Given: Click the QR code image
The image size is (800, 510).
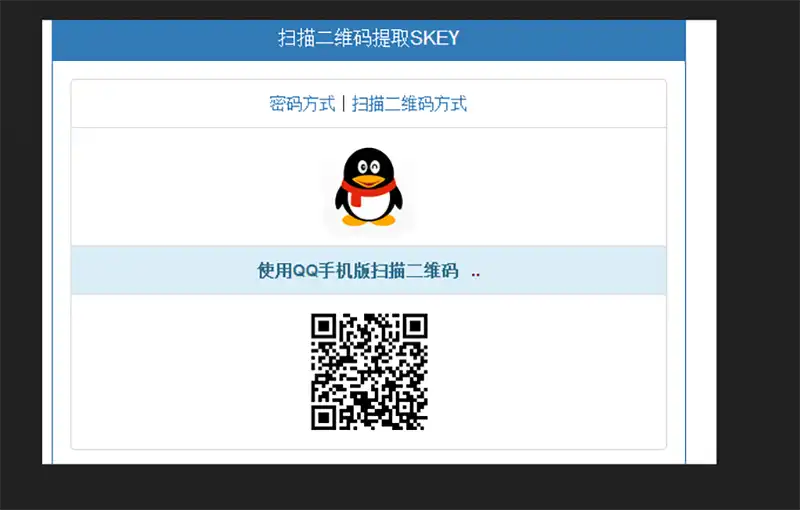Looking at the screenshot, I should [x=369, y=372].
